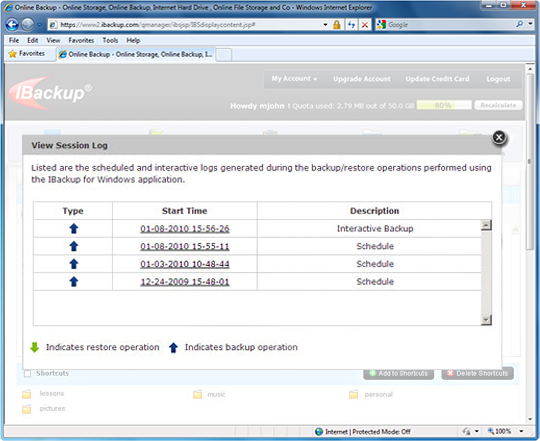540x441 pixels.
Task: Open the recent pages dropdown arrow
Action: point(40,25)
